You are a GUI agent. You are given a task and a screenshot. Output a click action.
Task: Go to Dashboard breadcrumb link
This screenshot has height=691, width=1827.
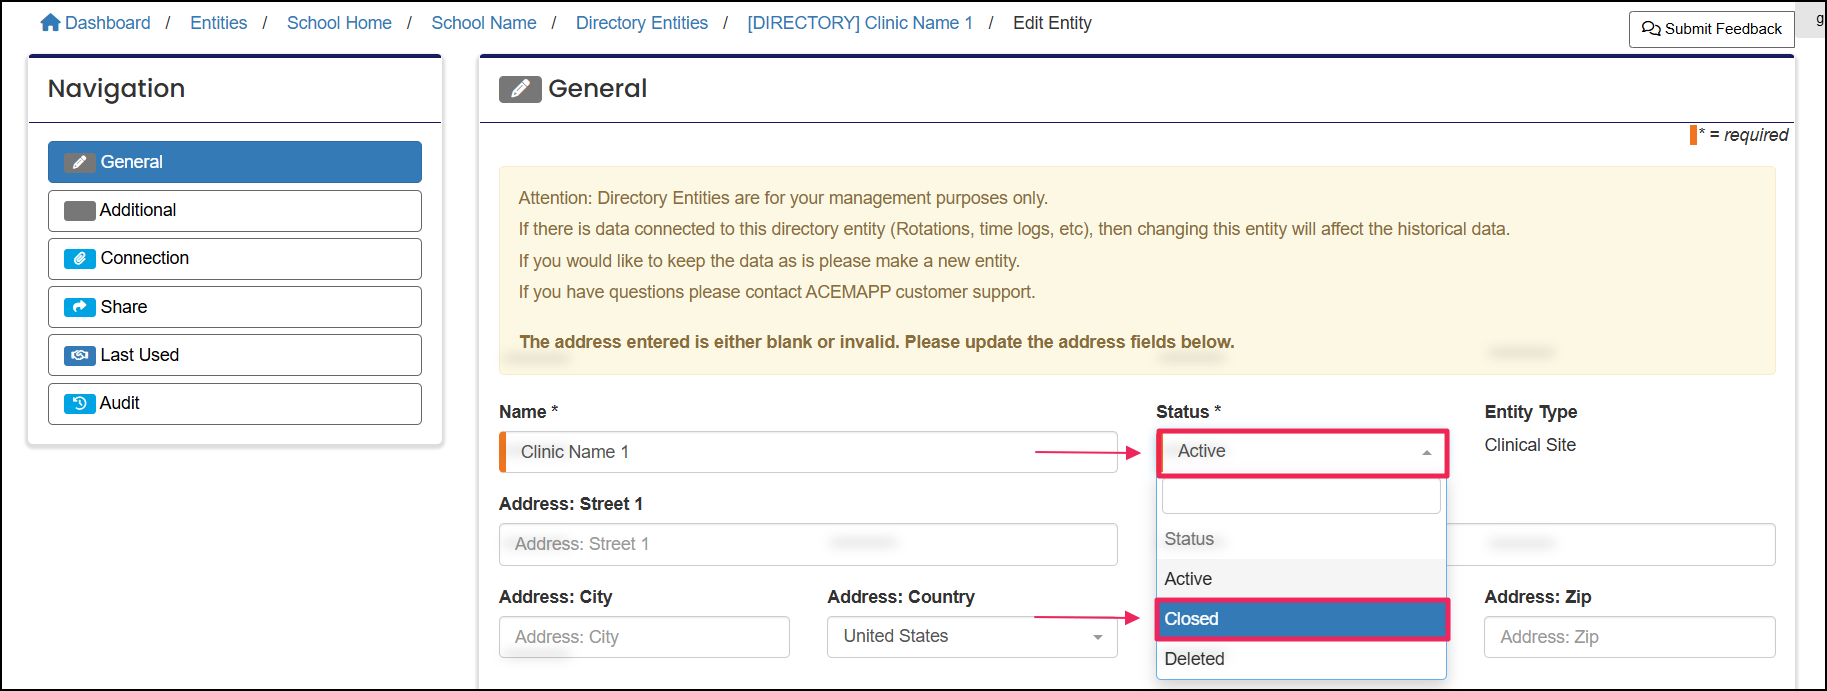click(108, 22)
